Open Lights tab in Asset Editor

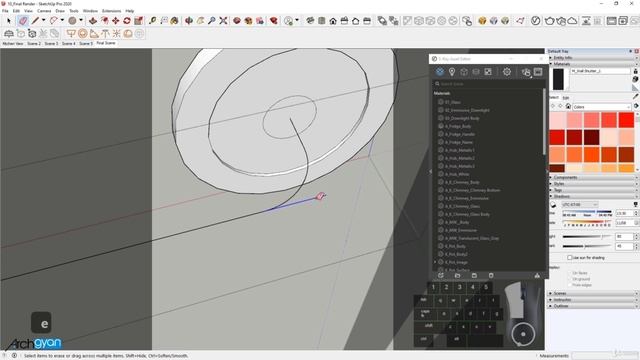(x=452, y=72)
